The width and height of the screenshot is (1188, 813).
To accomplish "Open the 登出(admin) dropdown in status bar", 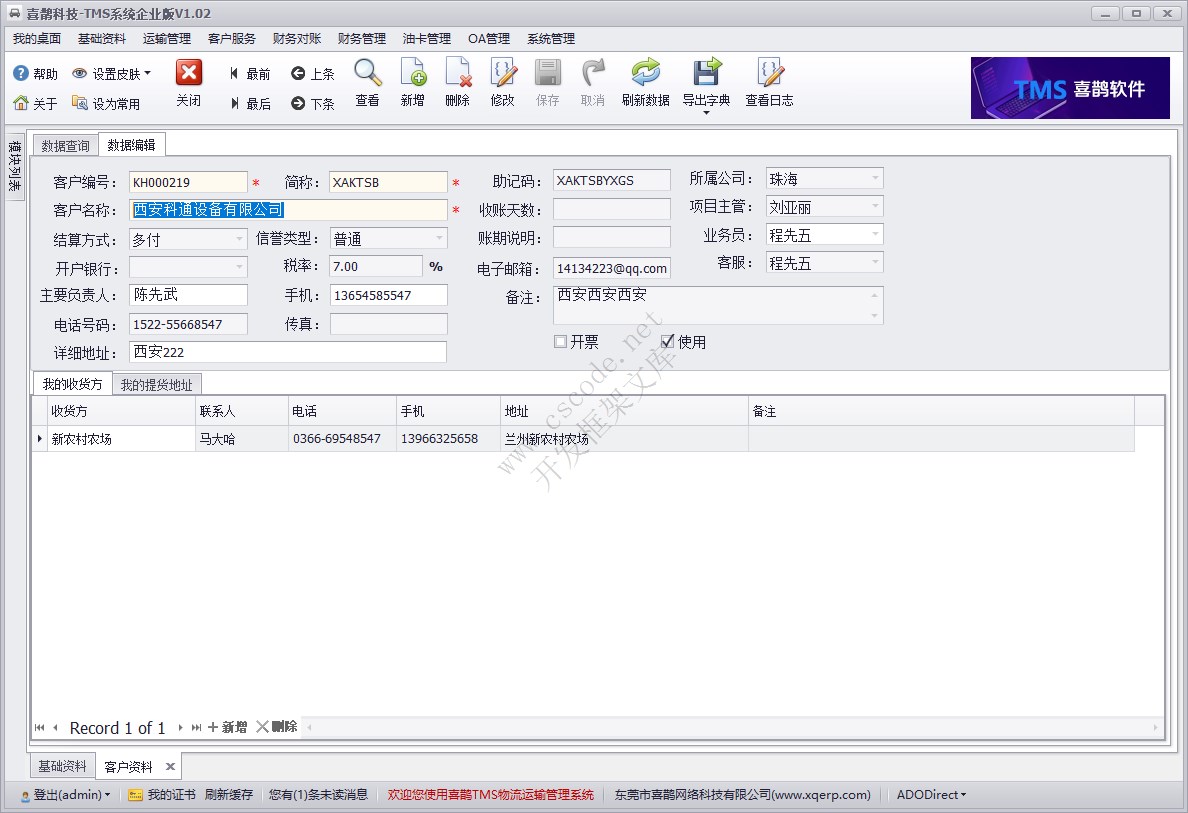I will [66, 795].
